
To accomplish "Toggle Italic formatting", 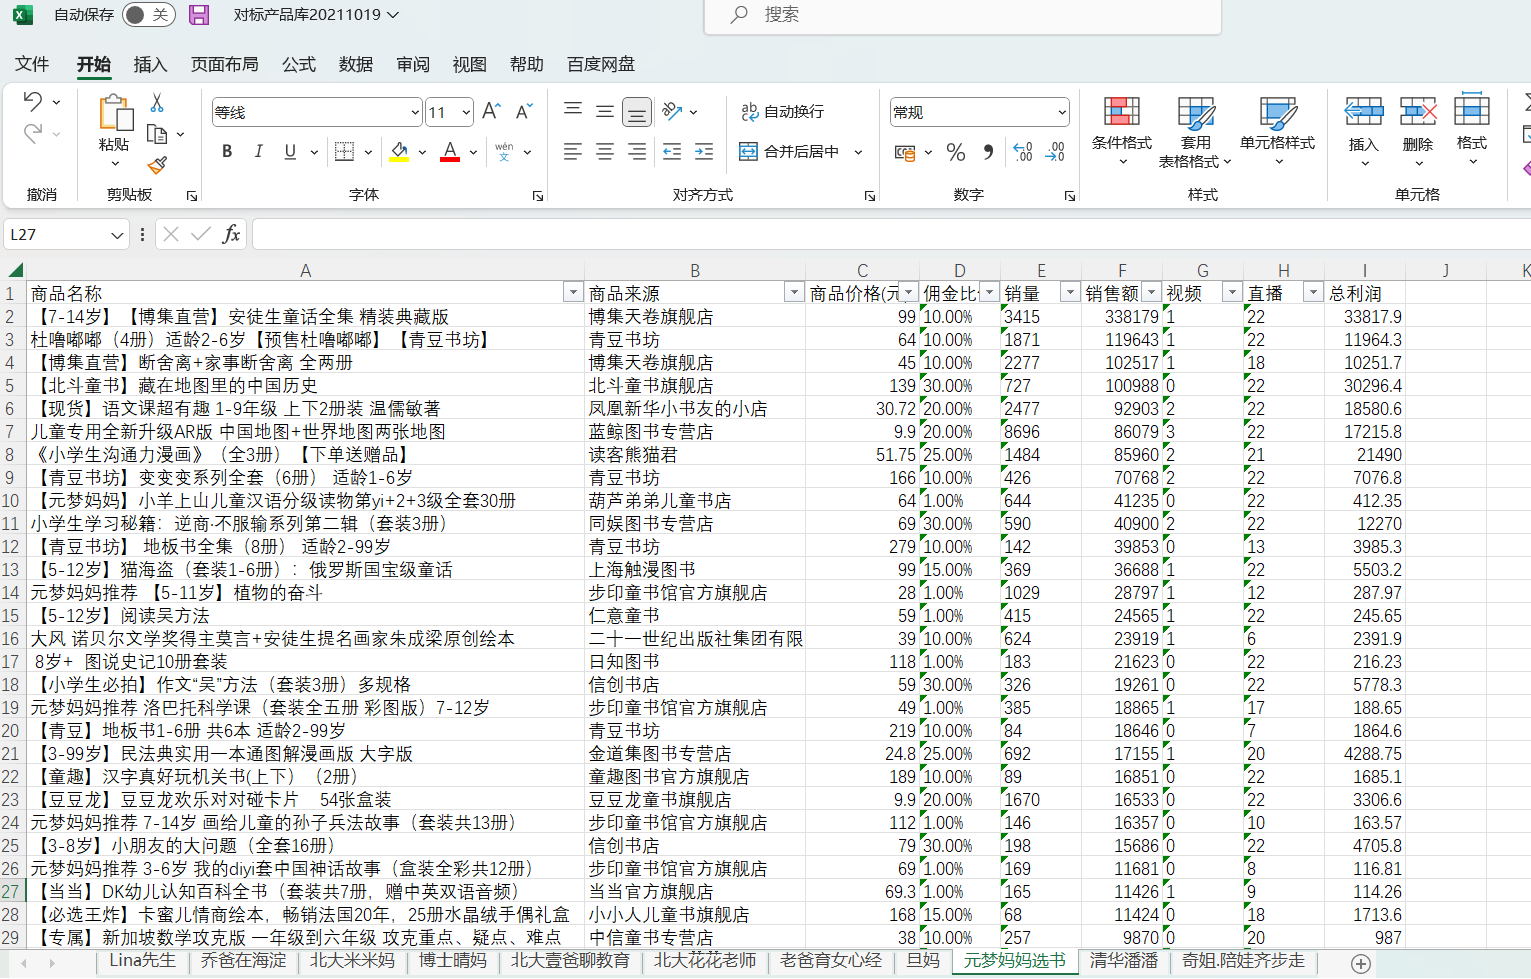I will [258, 151].
